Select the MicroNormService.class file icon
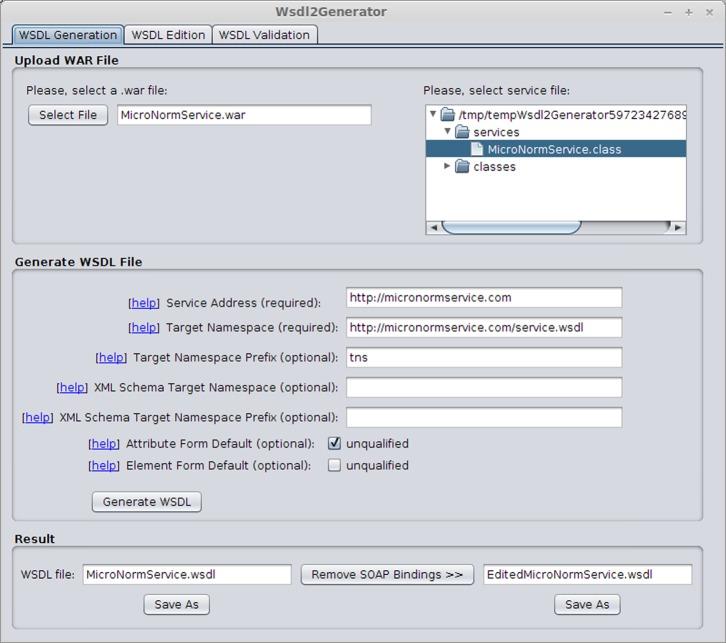 (x=478, y=149)
